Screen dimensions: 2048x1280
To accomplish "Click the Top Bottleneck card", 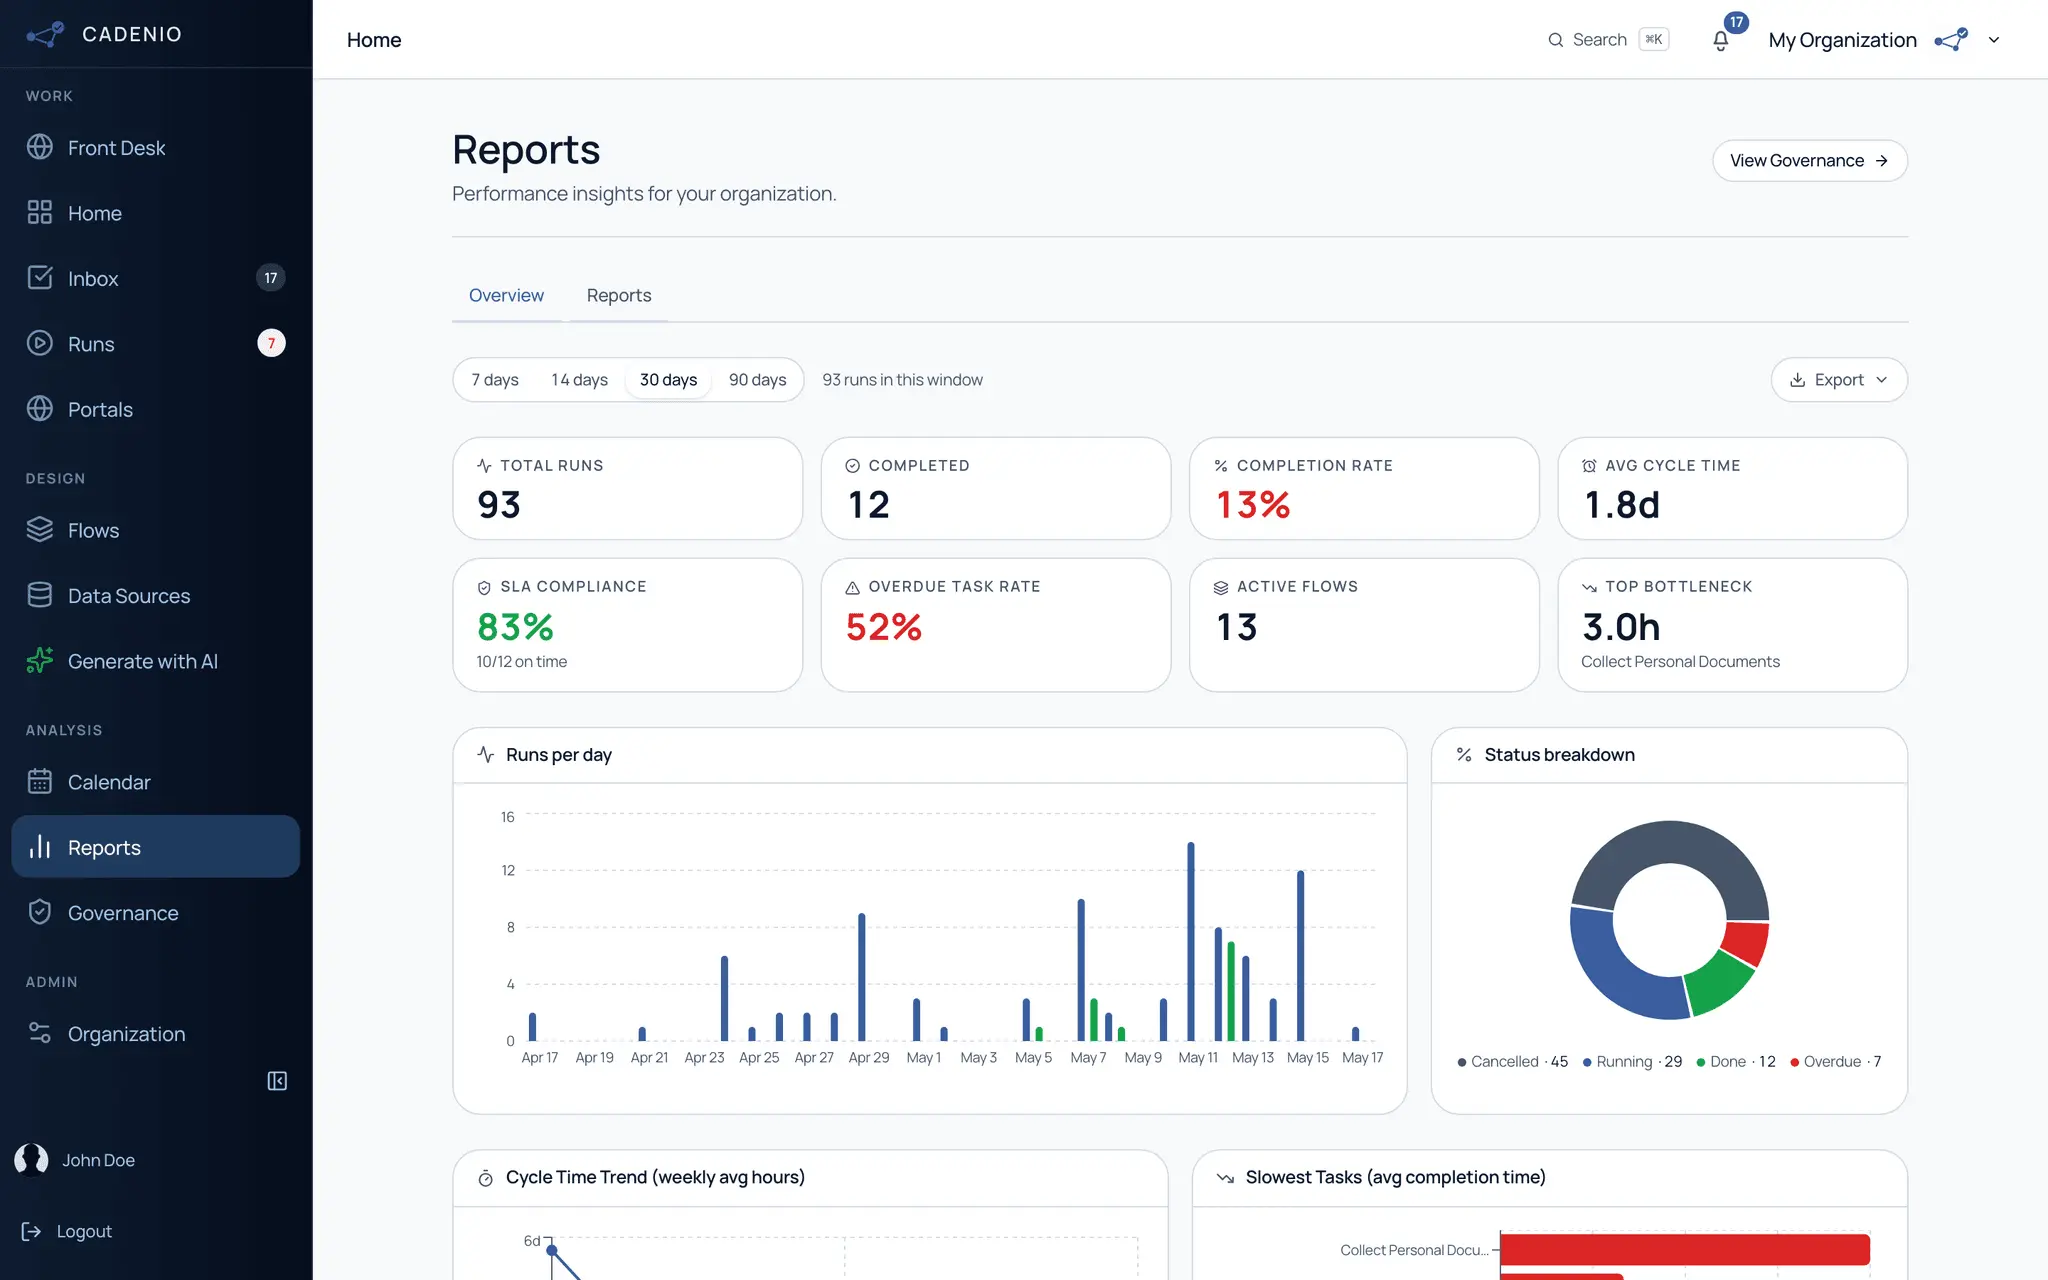I will (1732, 625).
